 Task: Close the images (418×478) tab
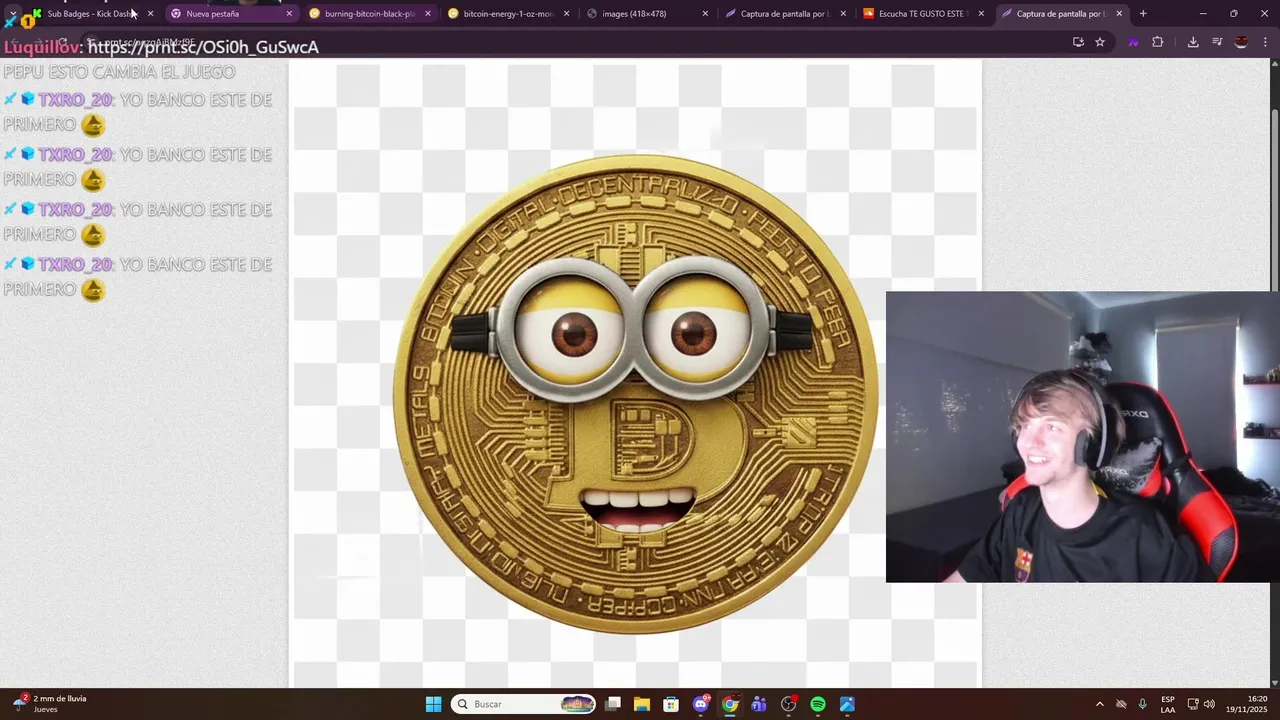click(705, 14)
